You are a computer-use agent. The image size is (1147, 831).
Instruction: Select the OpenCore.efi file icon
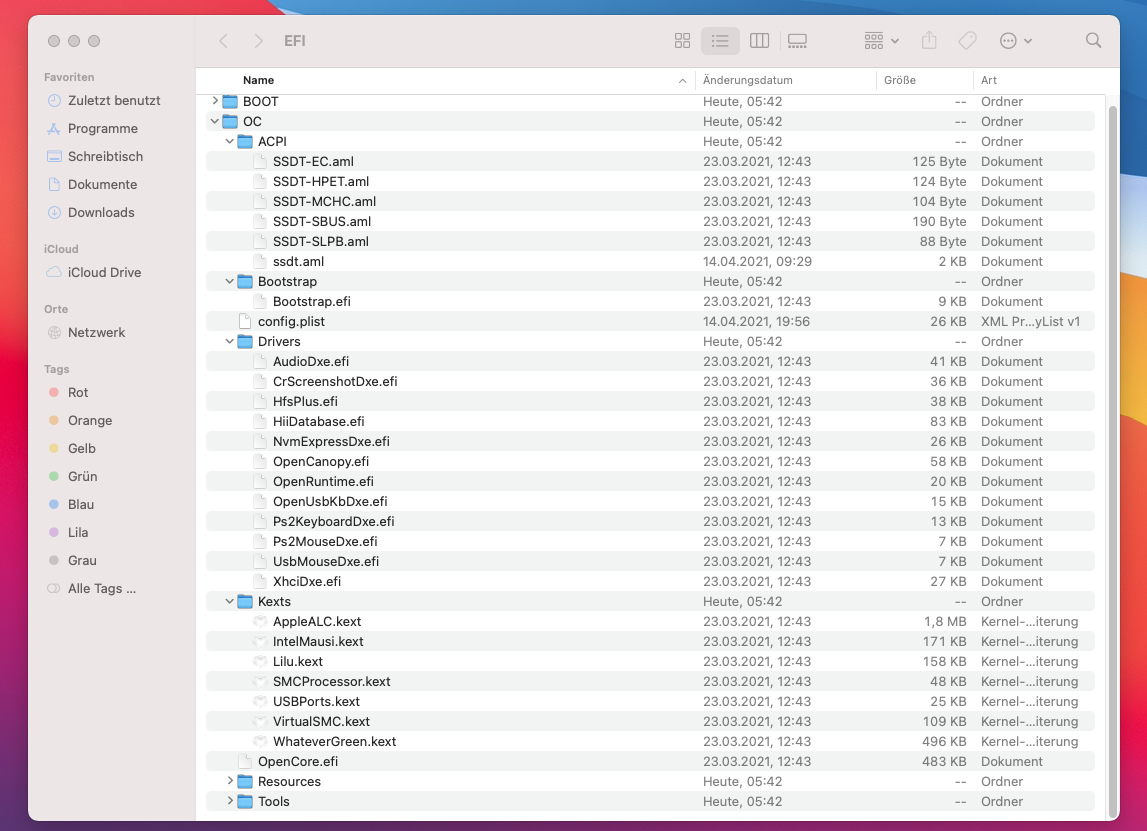[x=245, y=762]
